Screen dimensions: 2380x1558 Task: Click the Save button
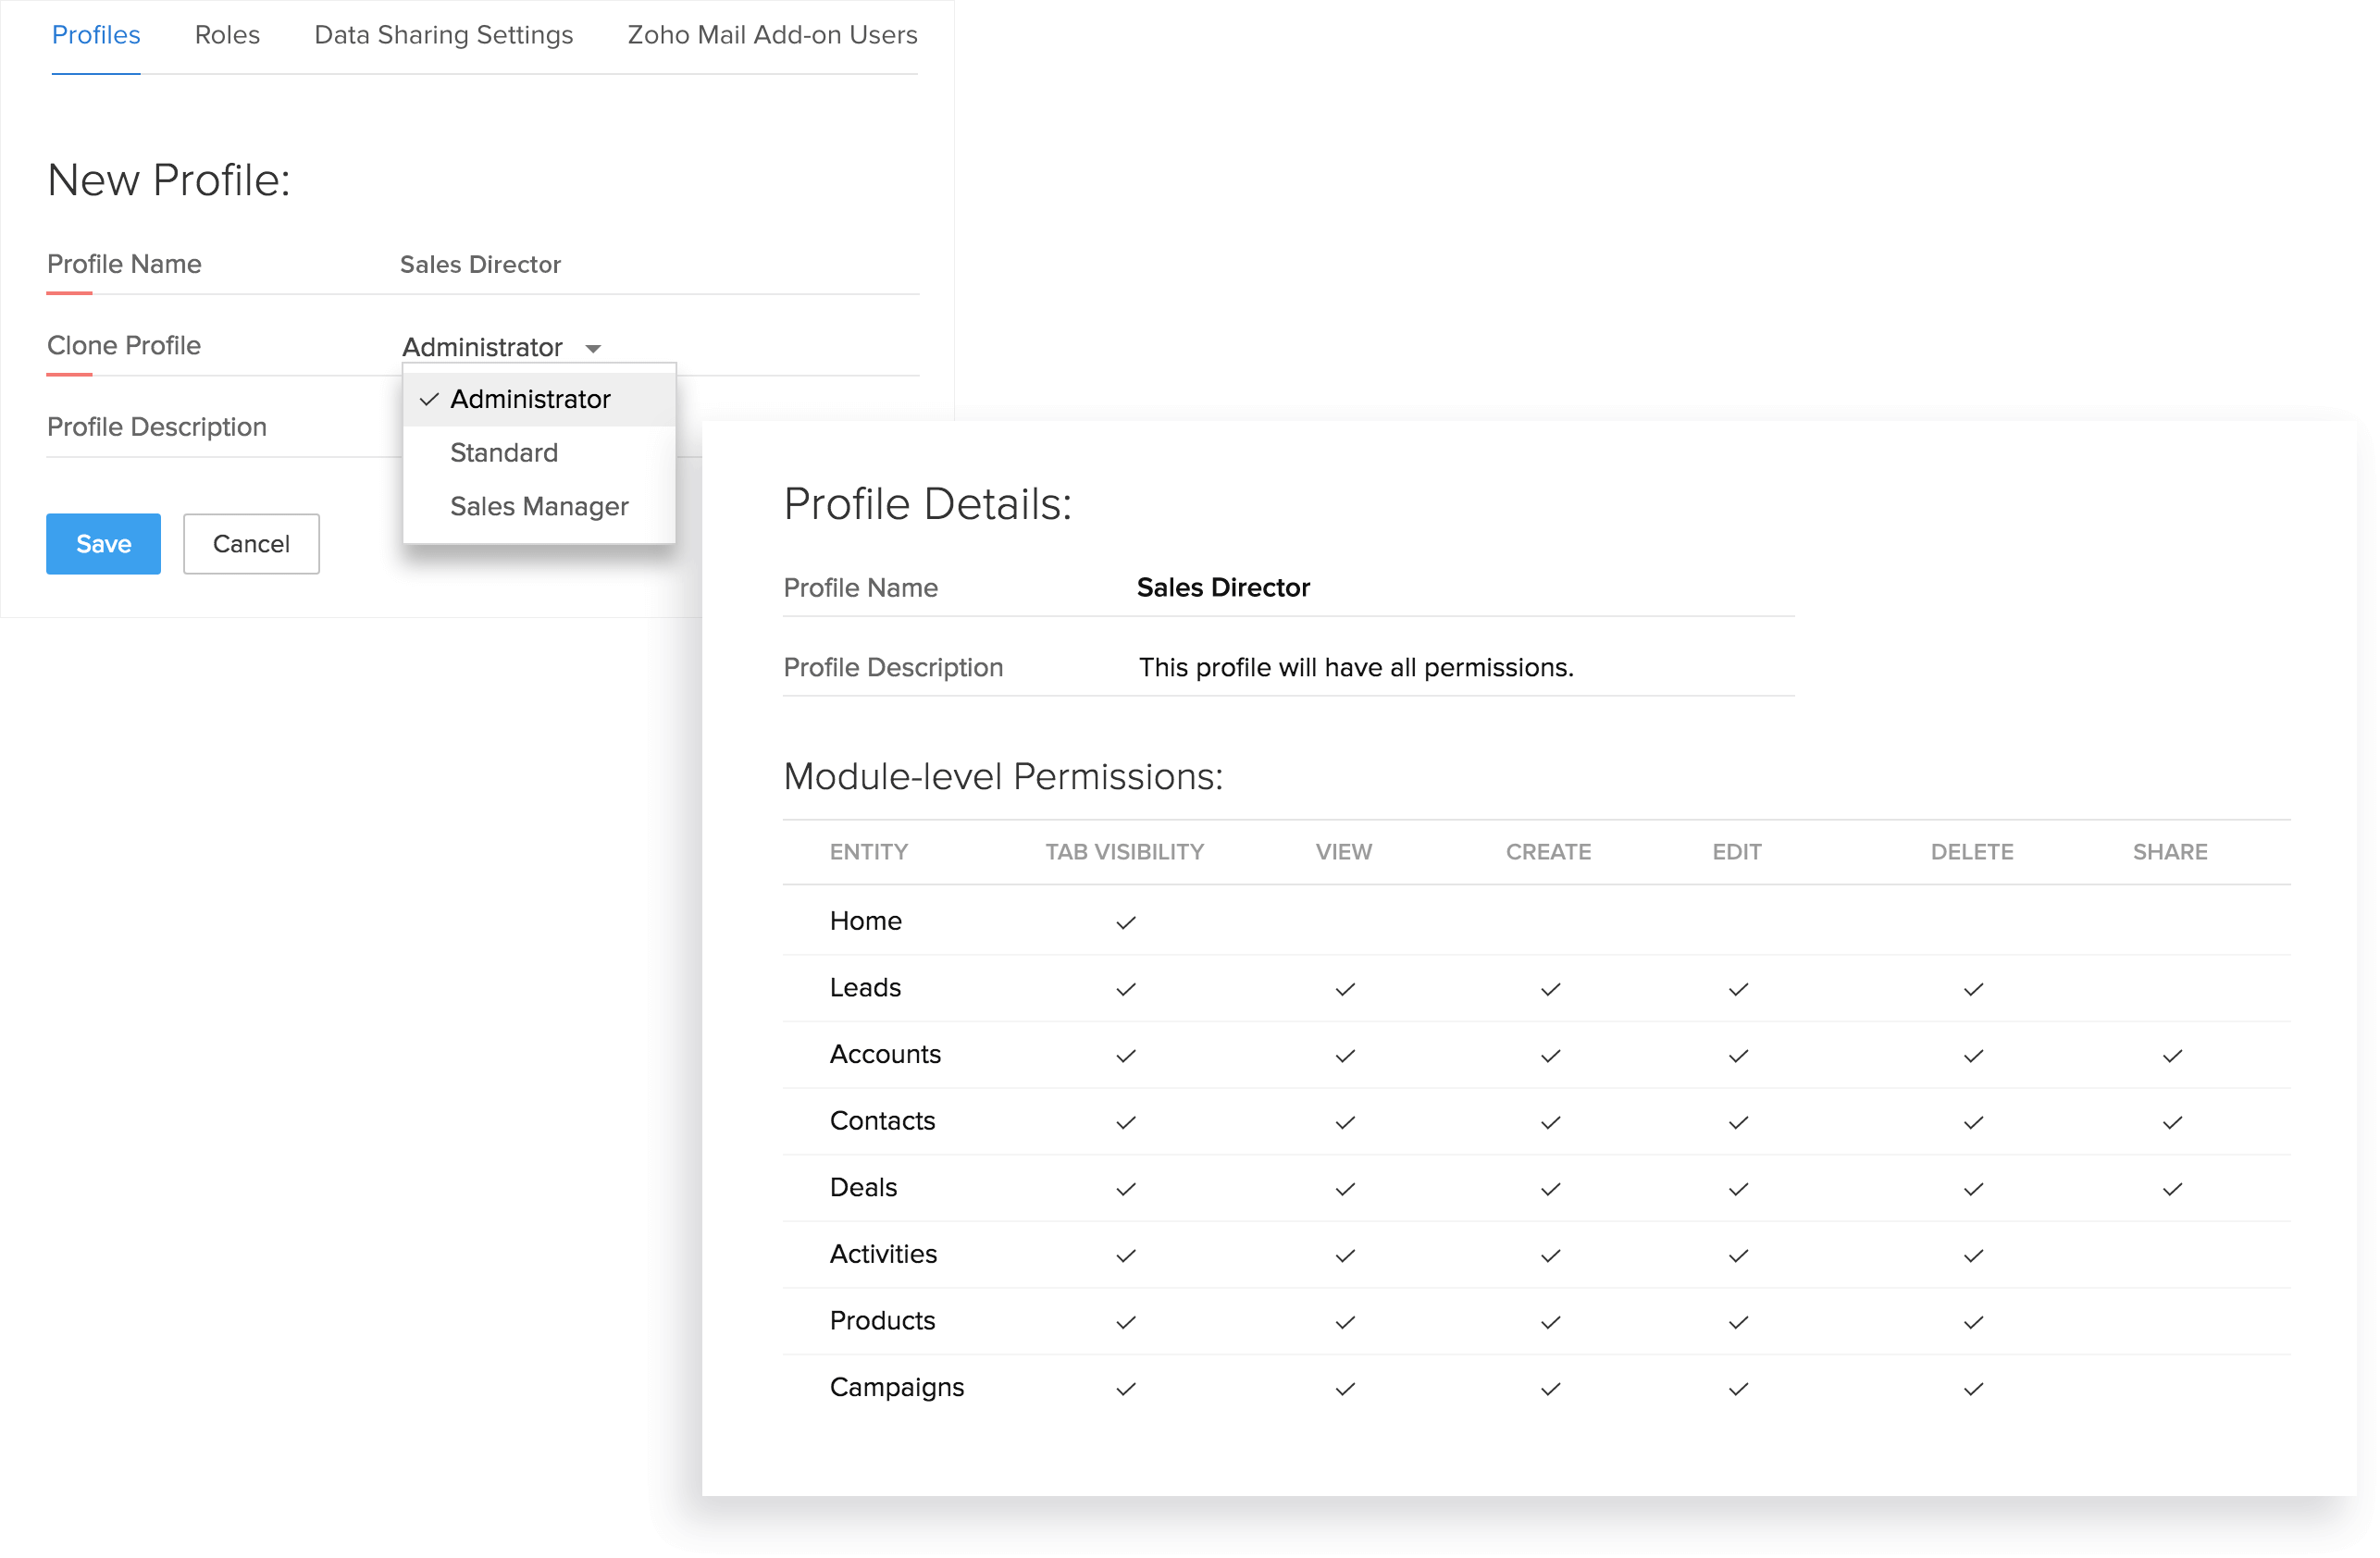[x=103, y=544]
